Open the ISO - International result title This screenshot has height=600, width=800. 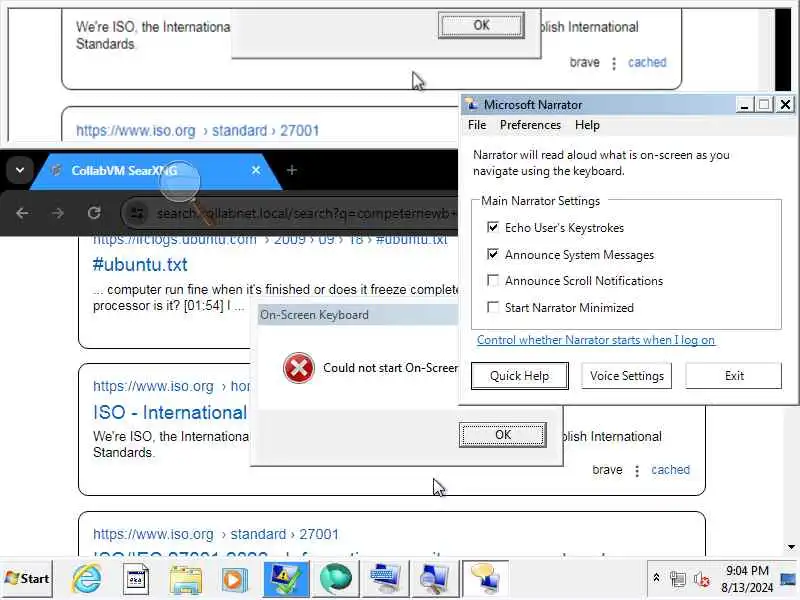tap(170, 412)
